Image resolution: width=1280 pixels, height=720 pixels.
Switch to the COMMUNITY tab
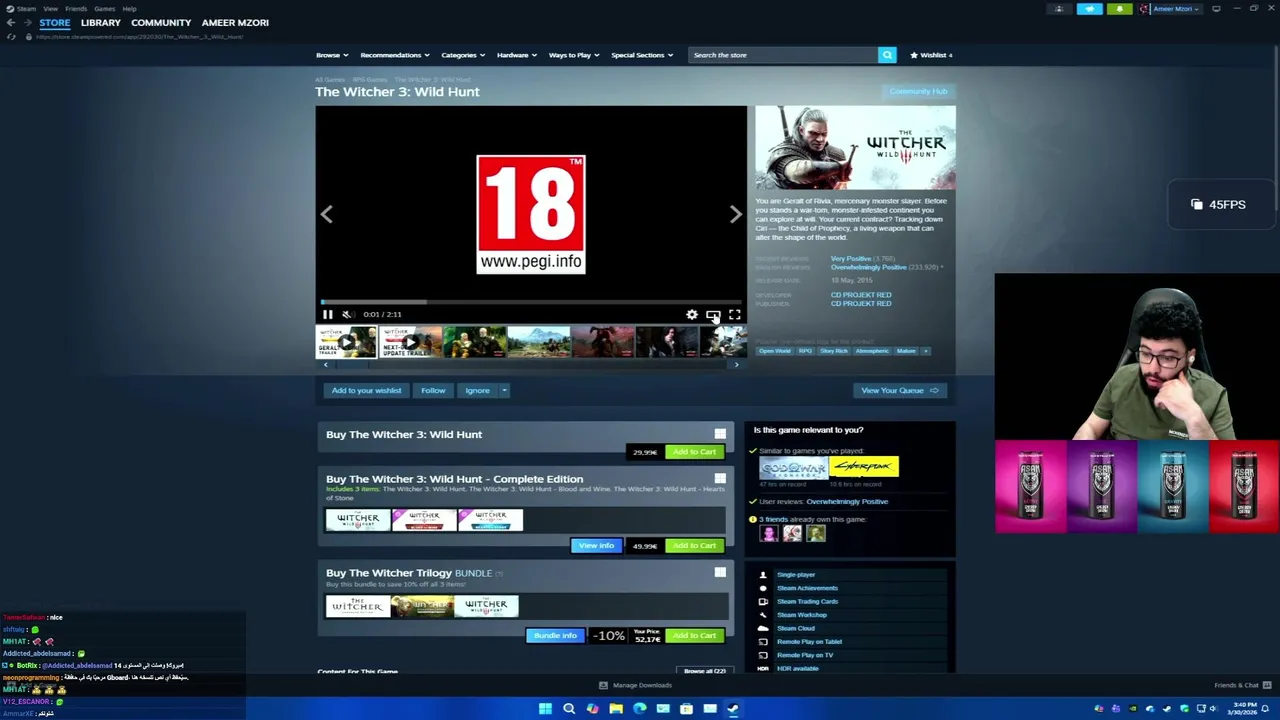161,22
